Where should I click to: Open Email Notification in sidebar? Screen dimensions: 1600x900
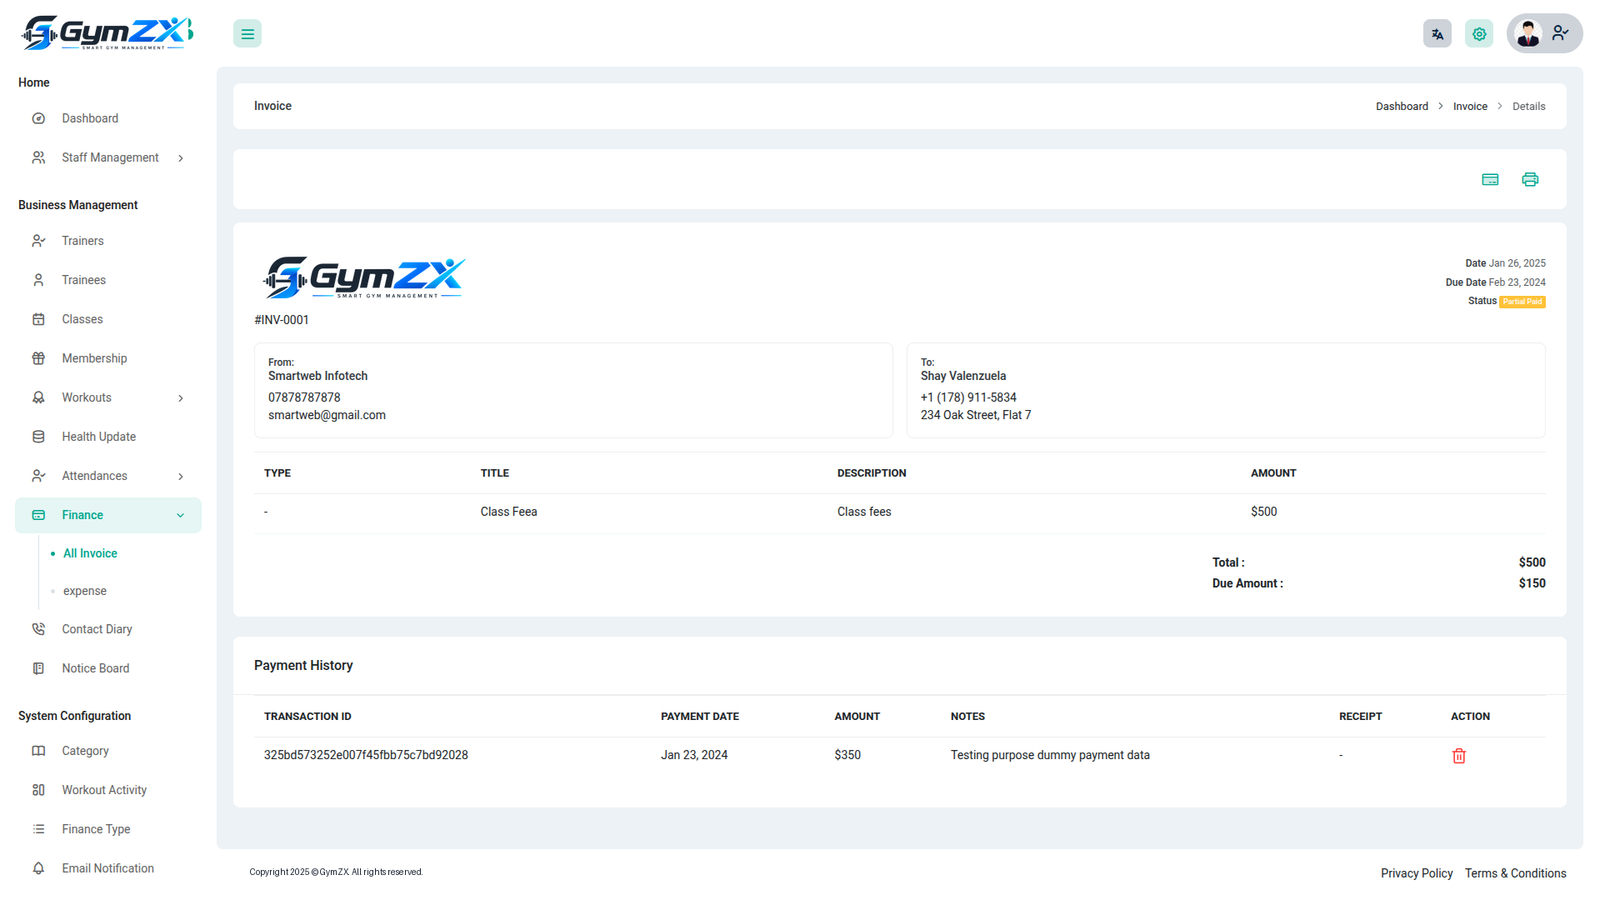coord(108,868)
